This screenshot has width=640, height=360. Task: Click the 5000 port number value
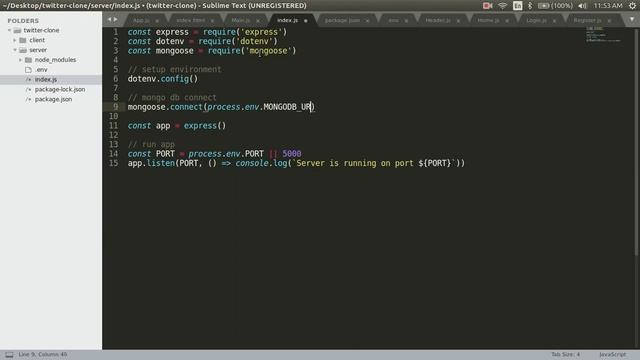coord(291,154)
